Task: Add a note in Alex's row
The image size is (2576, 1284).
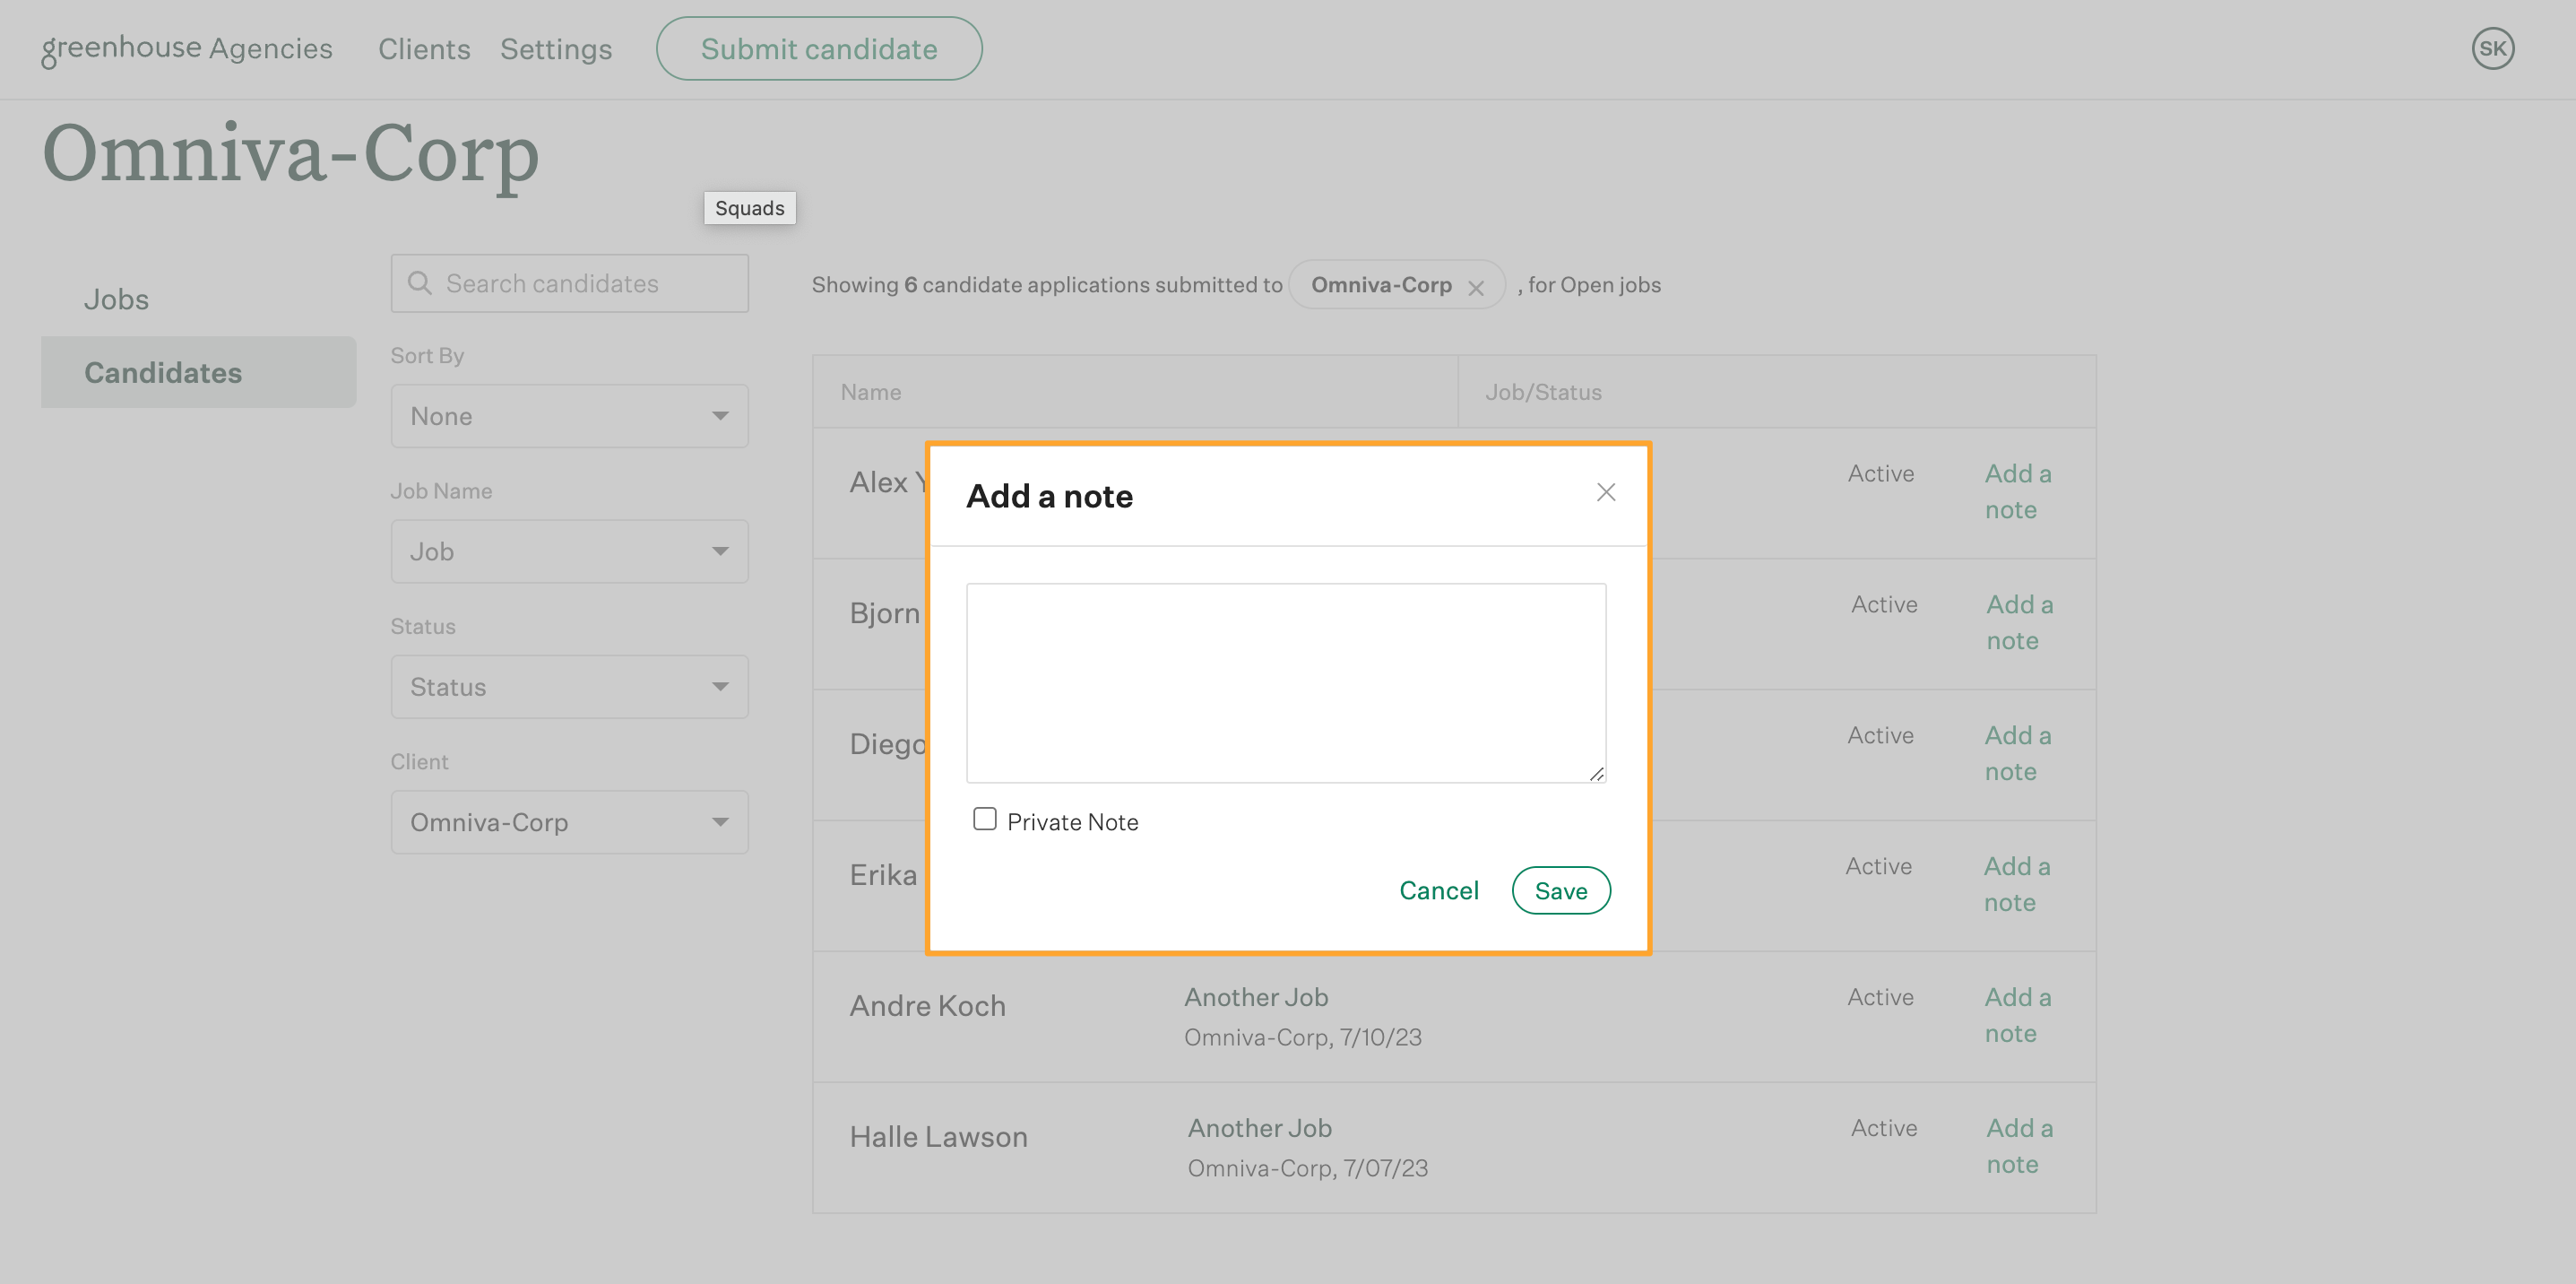Action: 2017,491
